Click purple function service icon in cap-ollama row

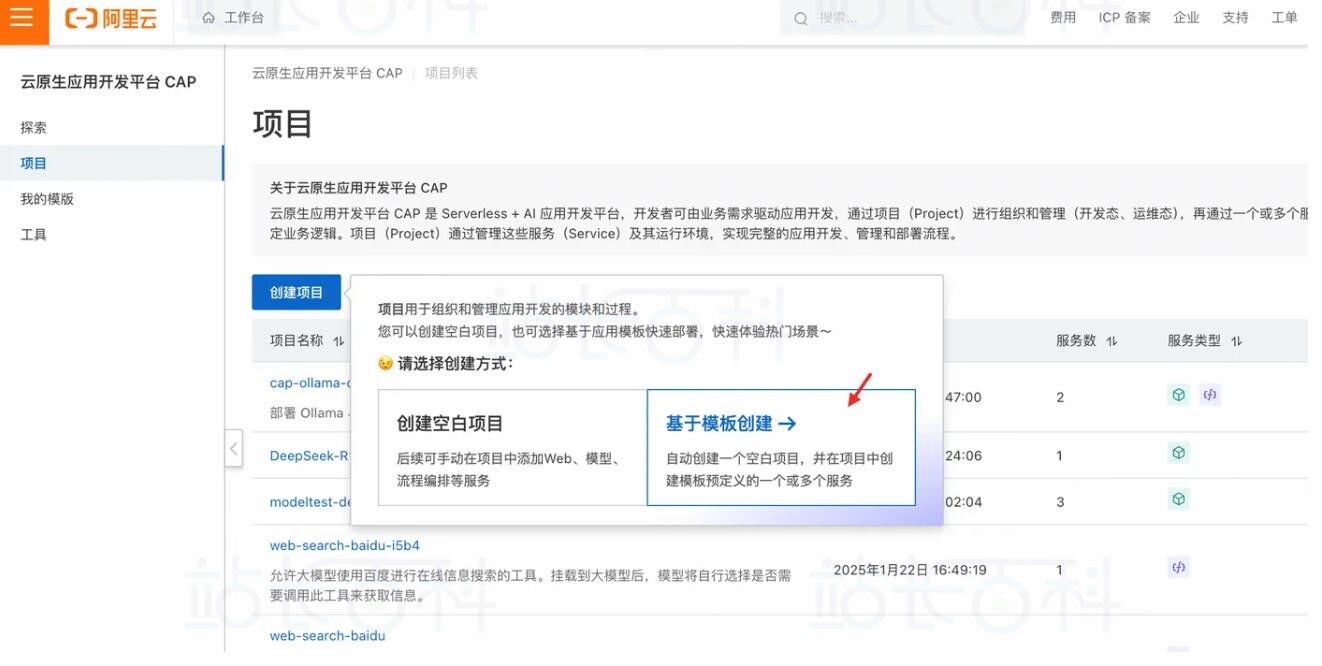pyautogui.click(x=1210, y=395)
